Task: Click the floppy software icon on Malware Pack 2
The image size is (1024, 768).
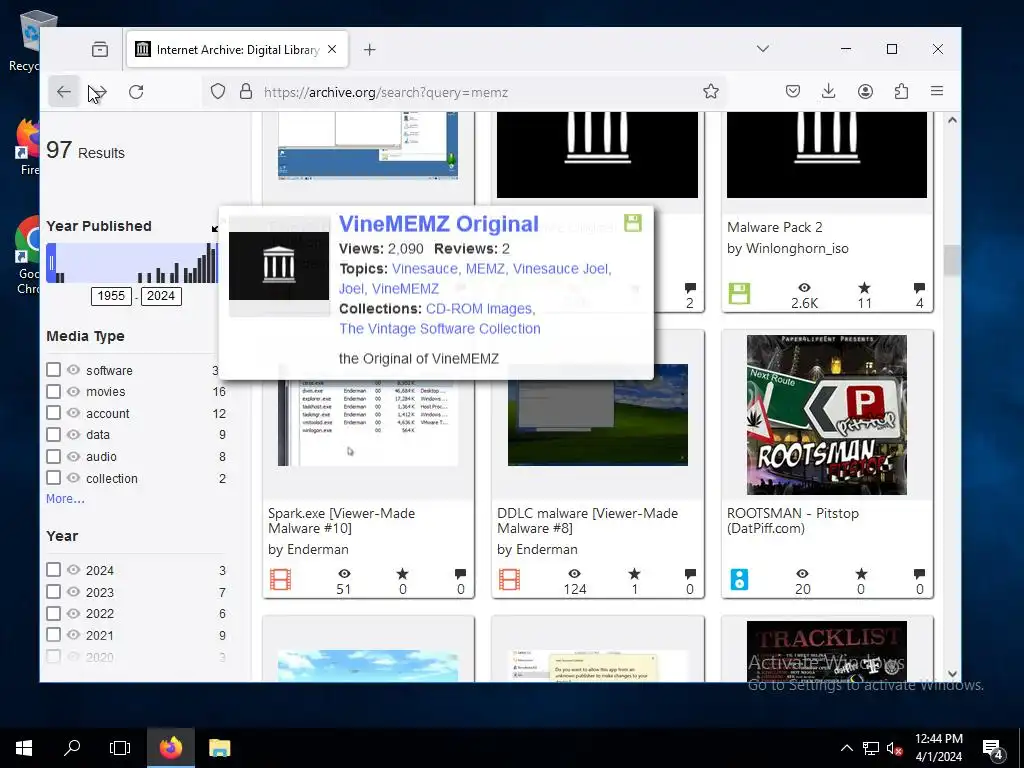Action: coord(739,293)
